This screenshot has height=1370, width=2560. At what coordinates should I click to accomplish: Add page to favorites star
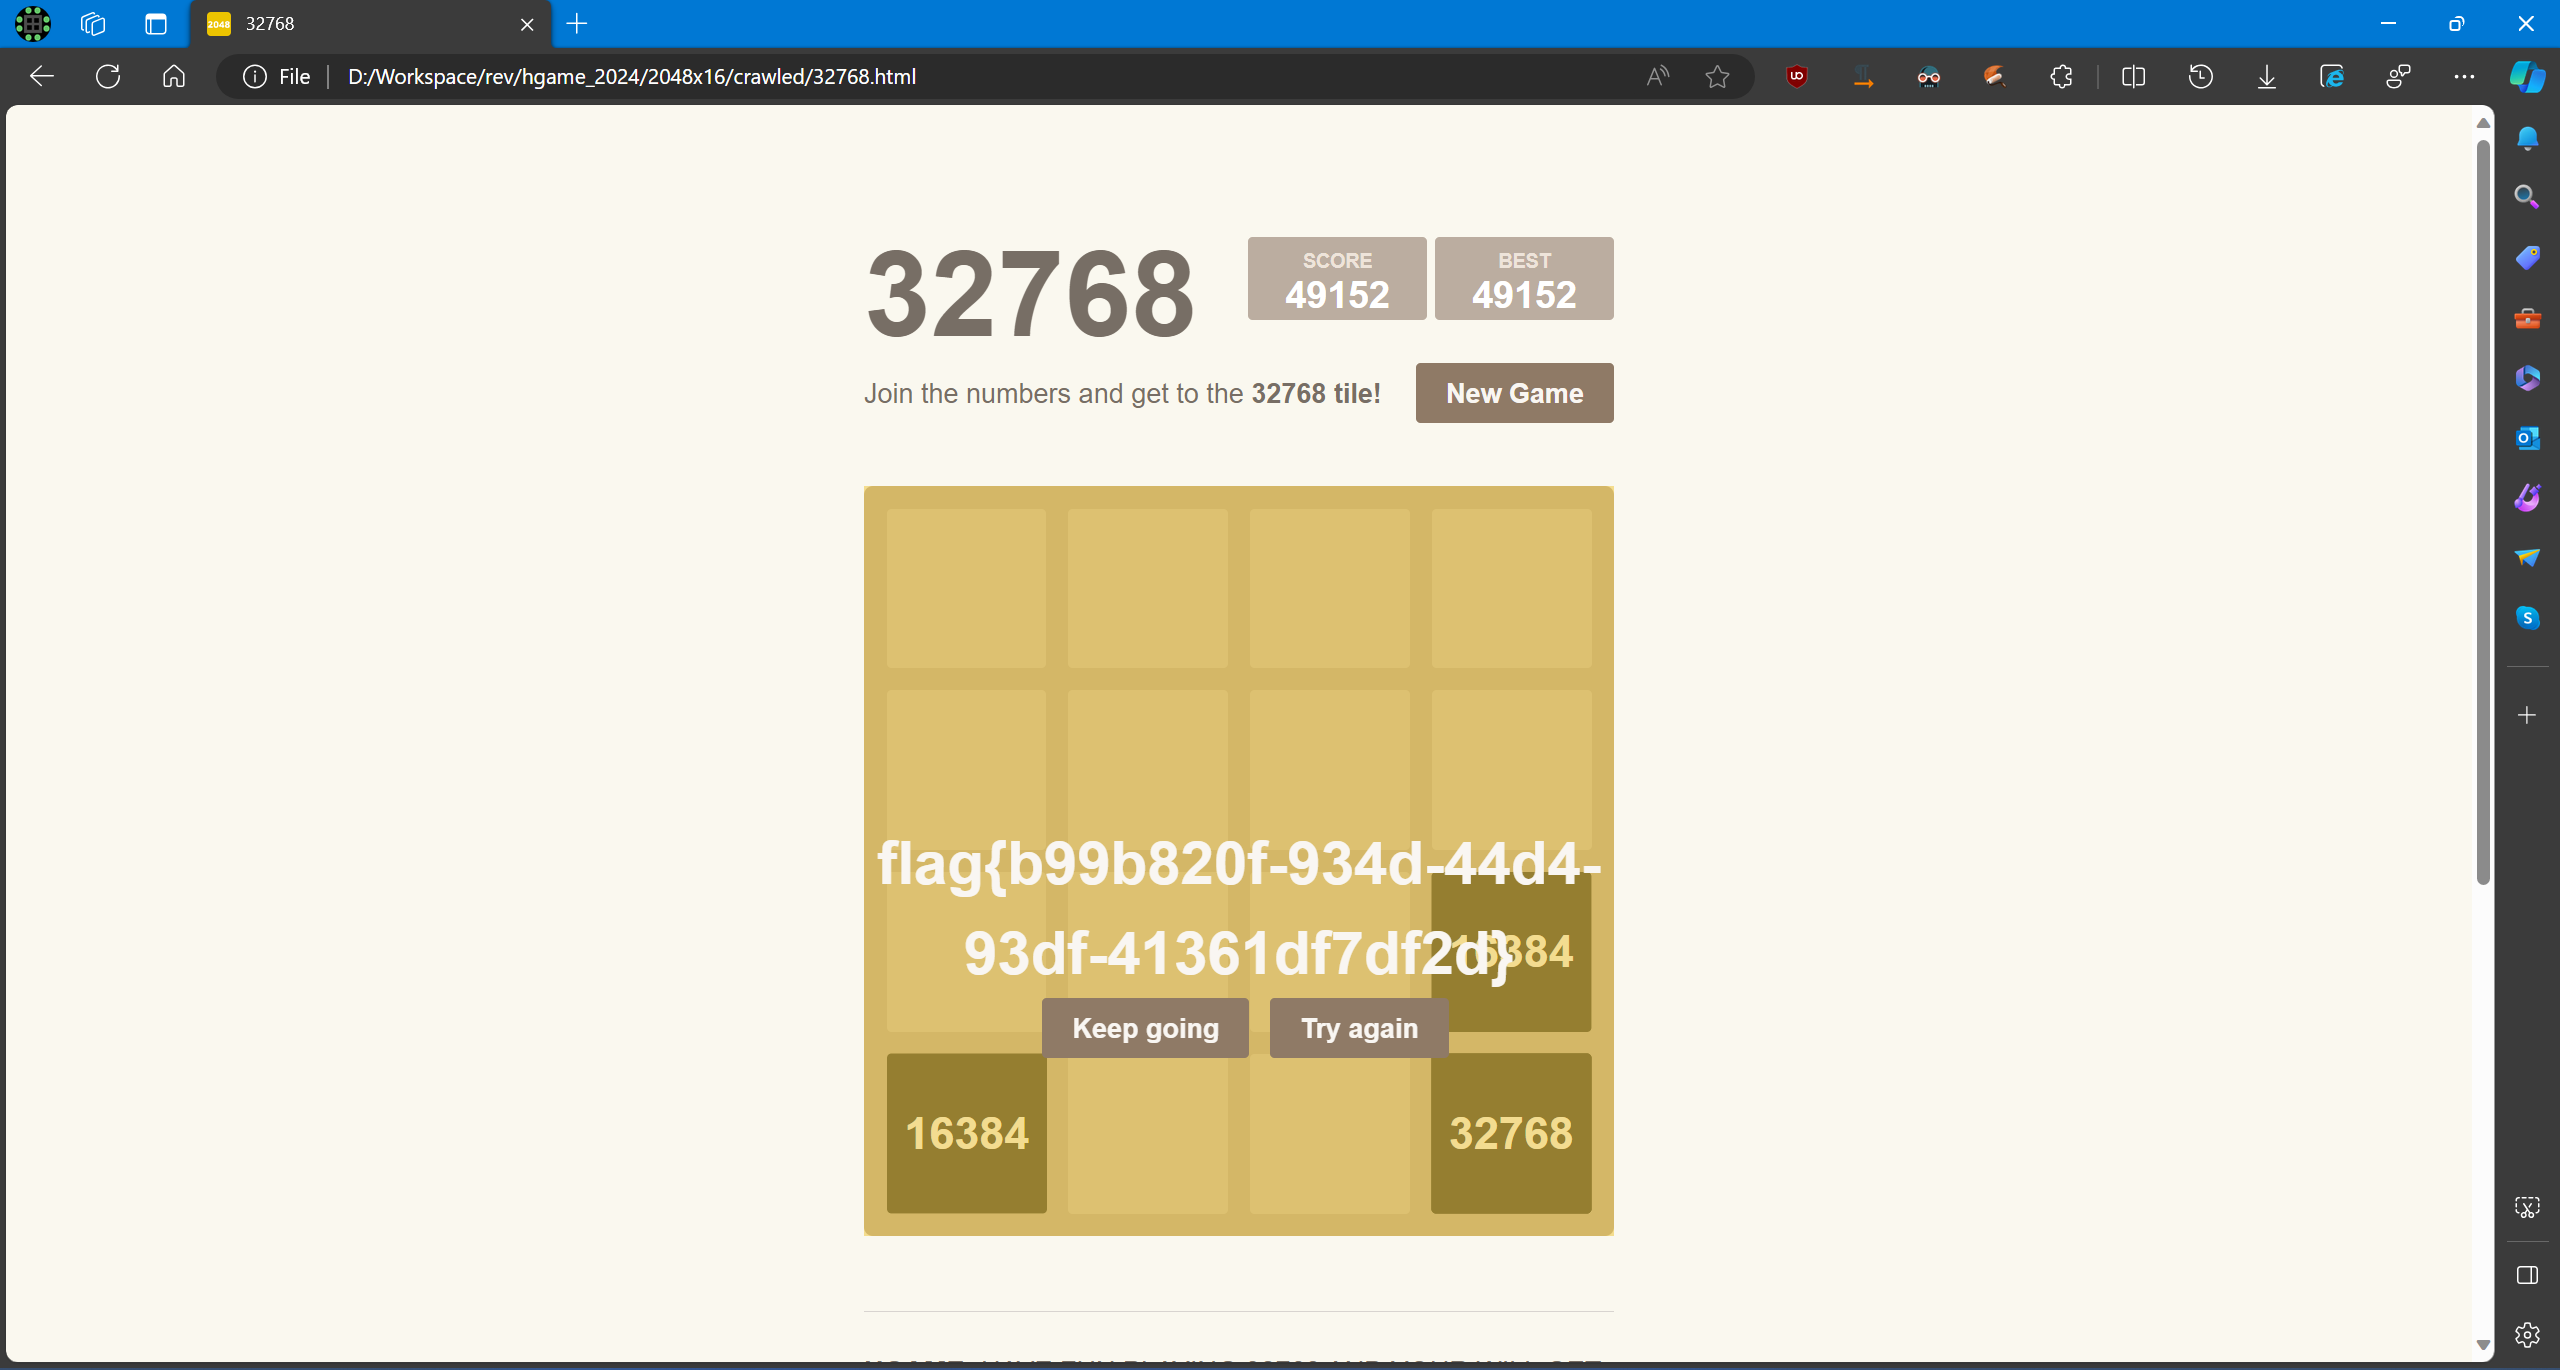click(x=1717, y=77)
